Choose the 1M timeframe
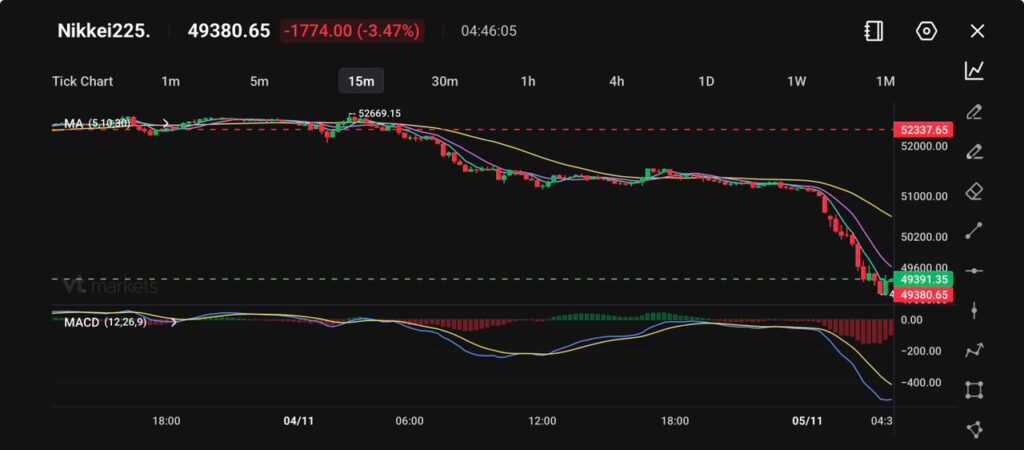 884,81
